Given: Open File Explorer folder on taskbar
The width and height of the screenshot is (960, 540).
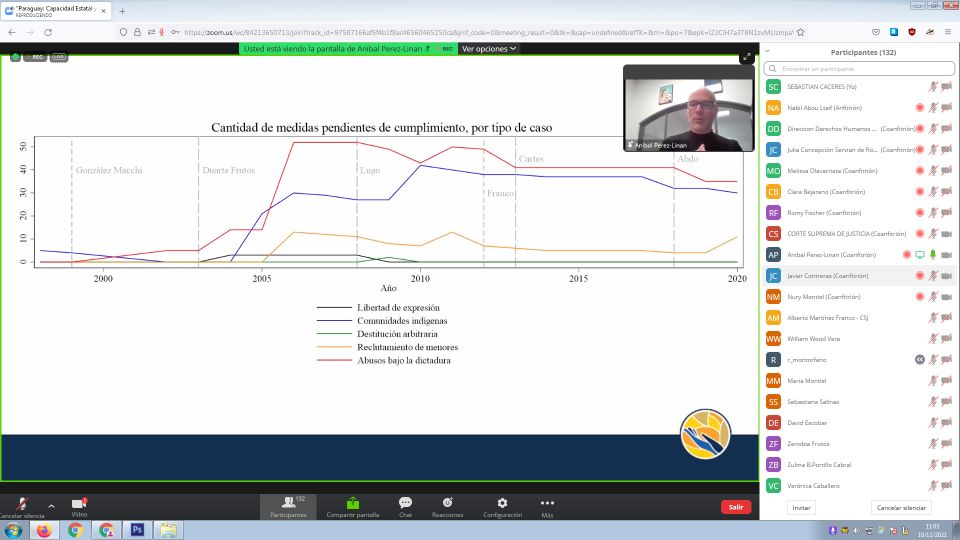Looking at the screenshot, I should pyautogui.click(x=168, y=530).
